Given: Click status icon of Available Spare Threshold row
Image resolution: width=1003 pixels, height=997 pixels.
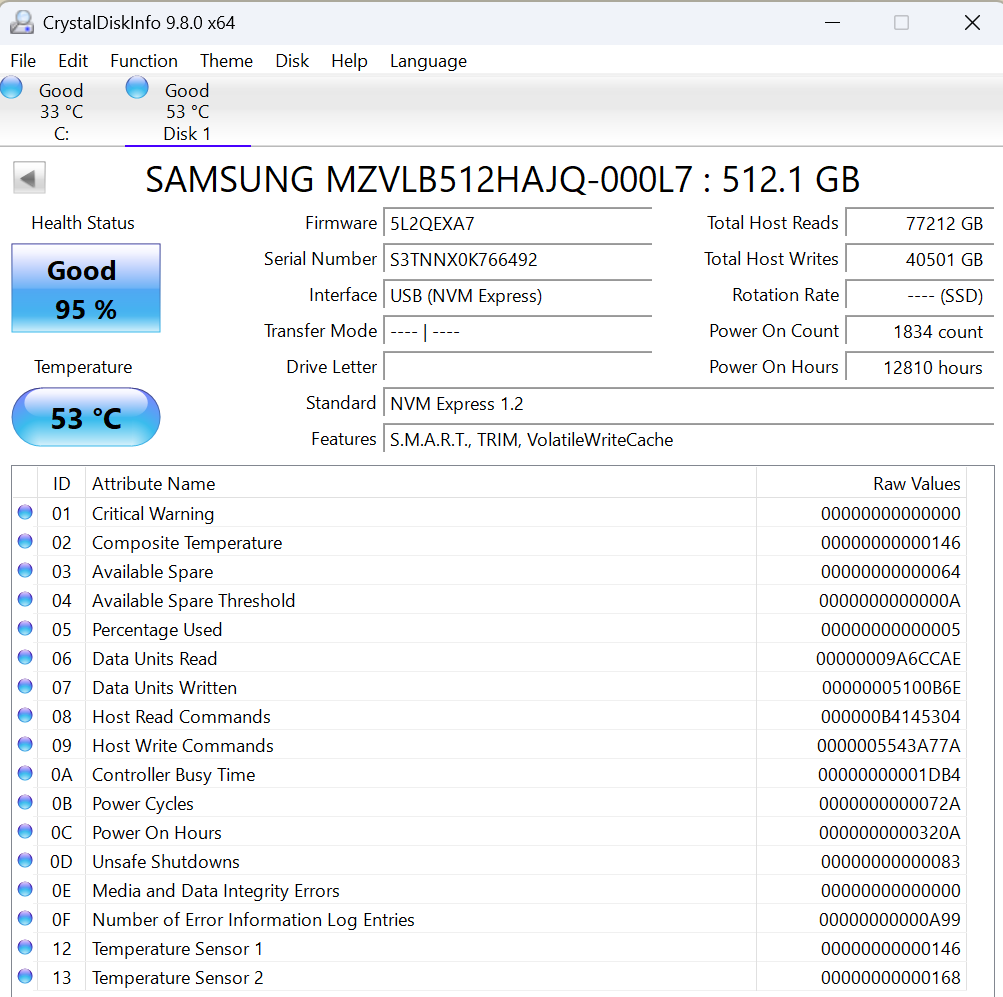Looking at the screenshot, I should pos(25,599).
